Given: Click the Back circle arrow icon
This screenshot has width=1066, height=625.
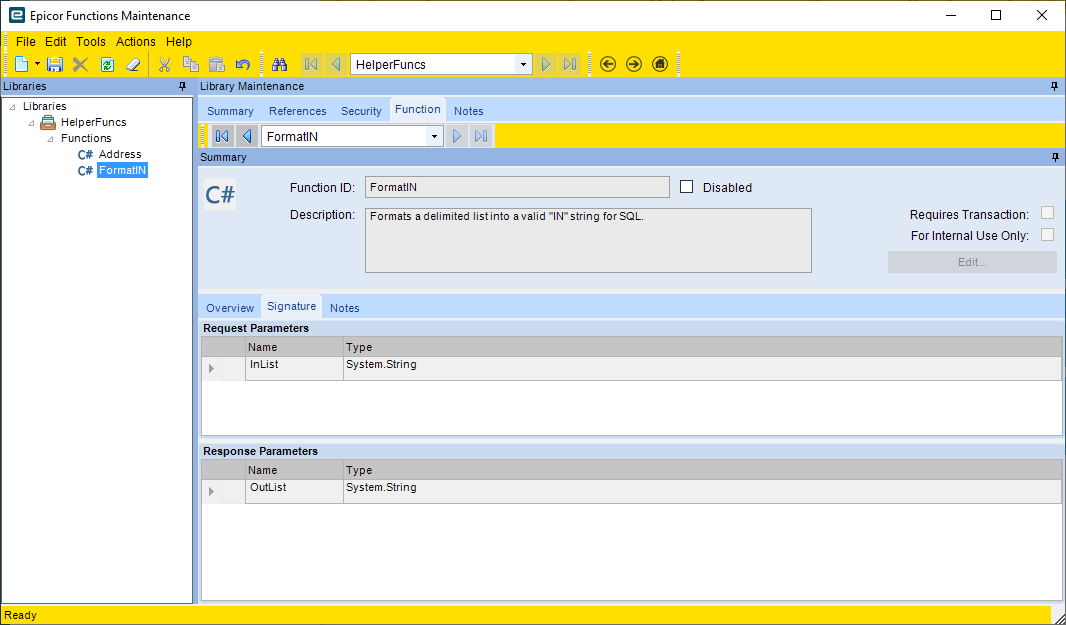Looking at the screenshot, I should click(608, 64).
